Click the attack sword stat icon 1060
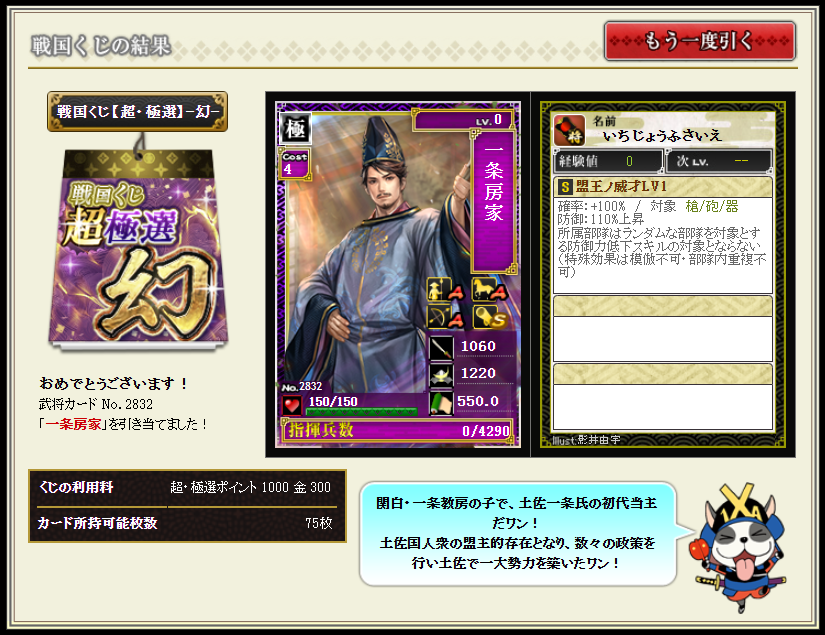The width and height of the screenshot is (825, 635). pos(441,347)
